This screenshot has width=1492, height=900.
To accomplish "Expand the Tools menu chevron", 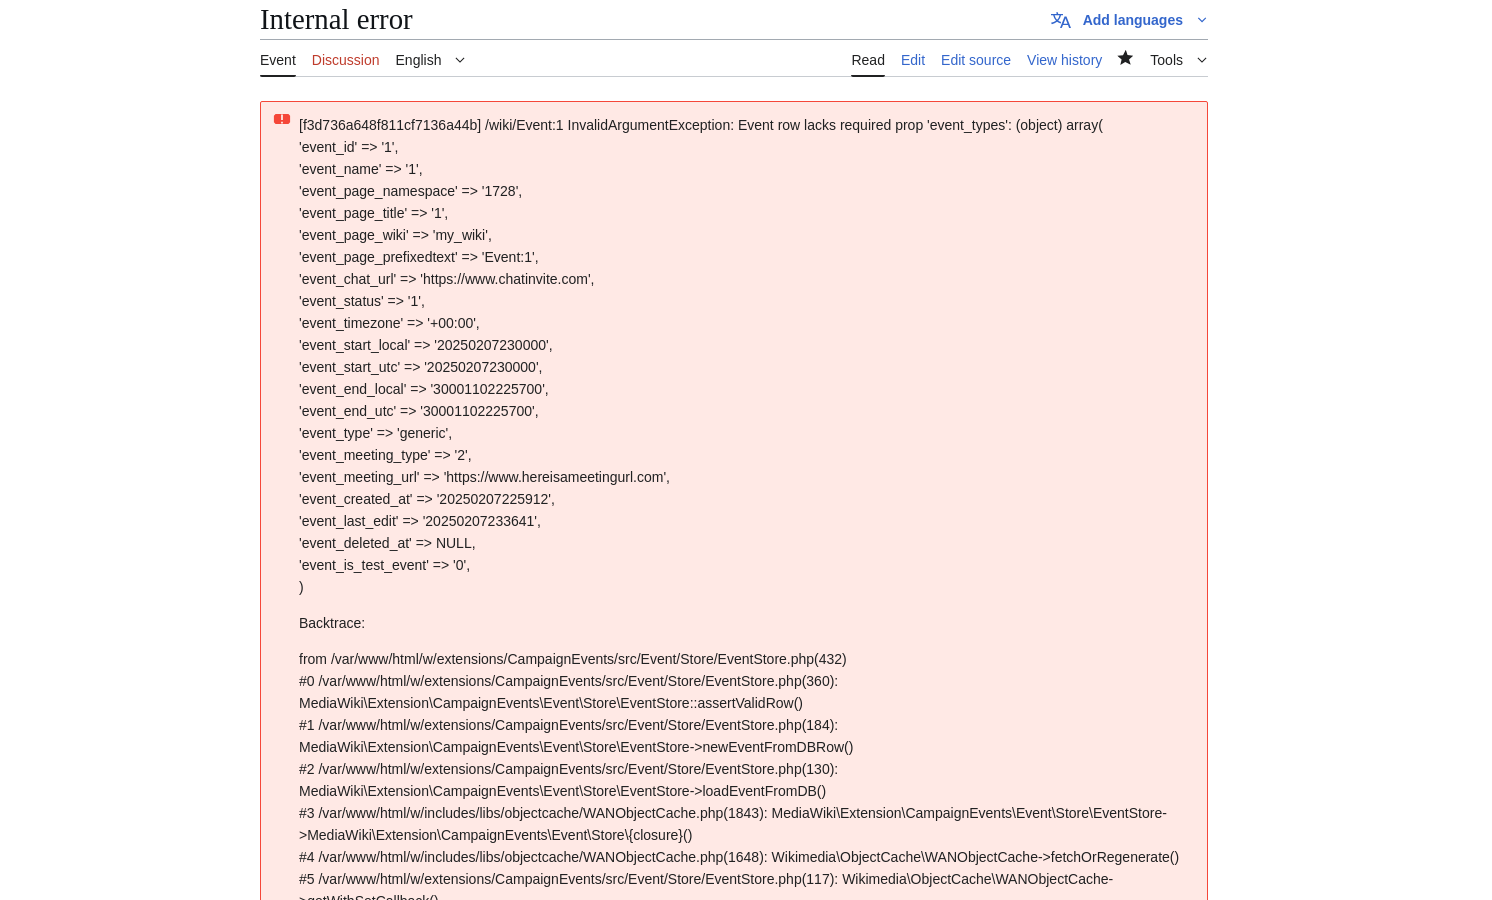I will point(1202,60).
